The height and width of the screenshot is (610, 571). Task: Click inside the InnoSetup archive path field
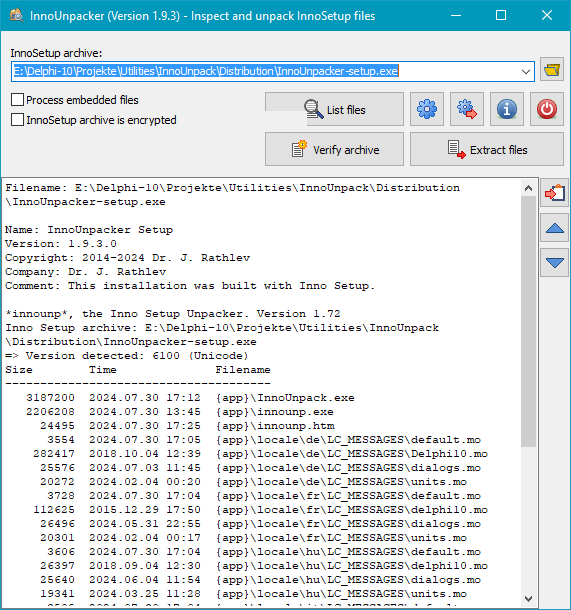[264, 72]
